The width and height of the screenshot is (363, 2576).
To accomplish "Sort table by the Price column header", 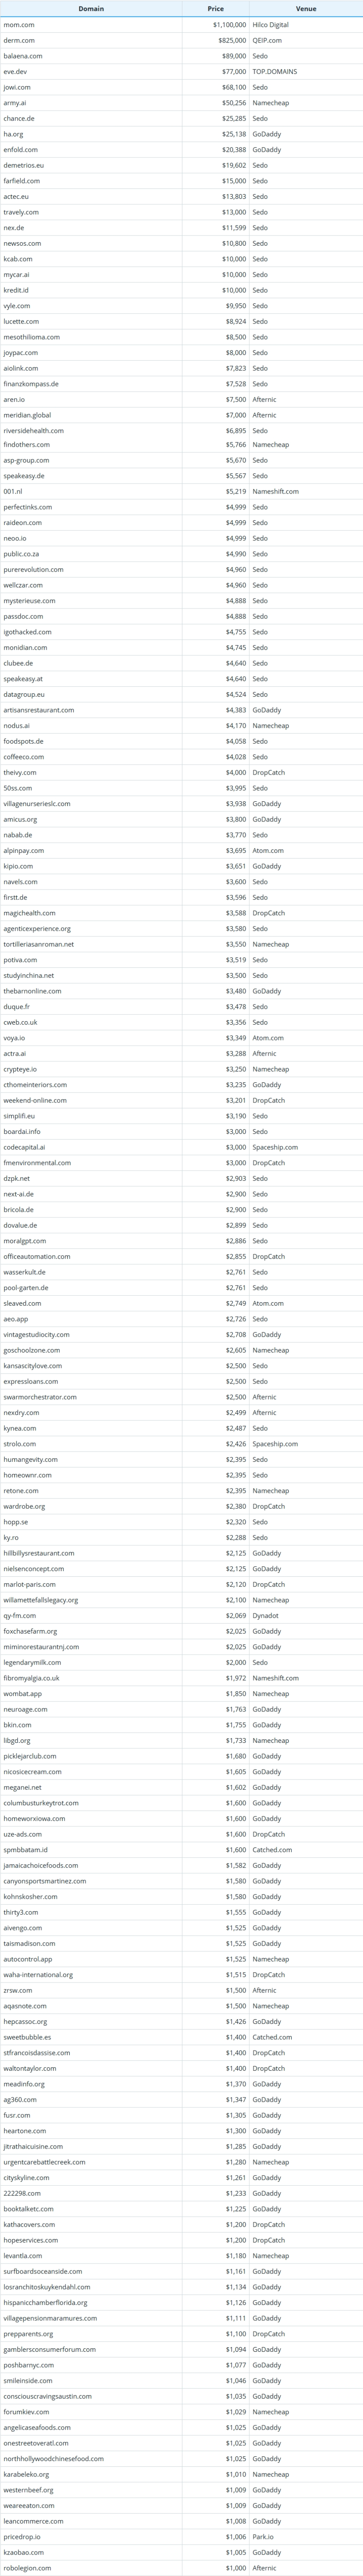I will pyautogui.click(x=216, y=8).
